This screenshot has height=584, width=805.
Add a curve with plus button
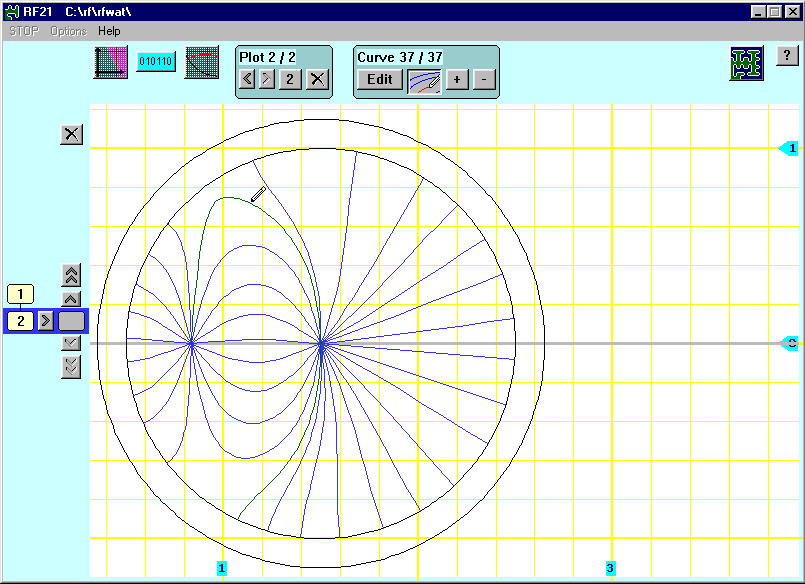tap(457, 79)
